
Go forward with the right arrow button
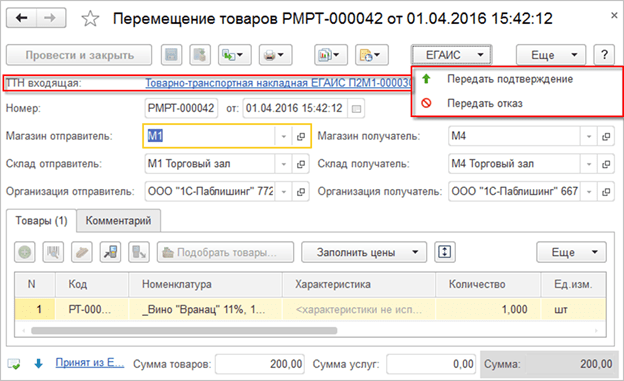(x=51, y=18)
